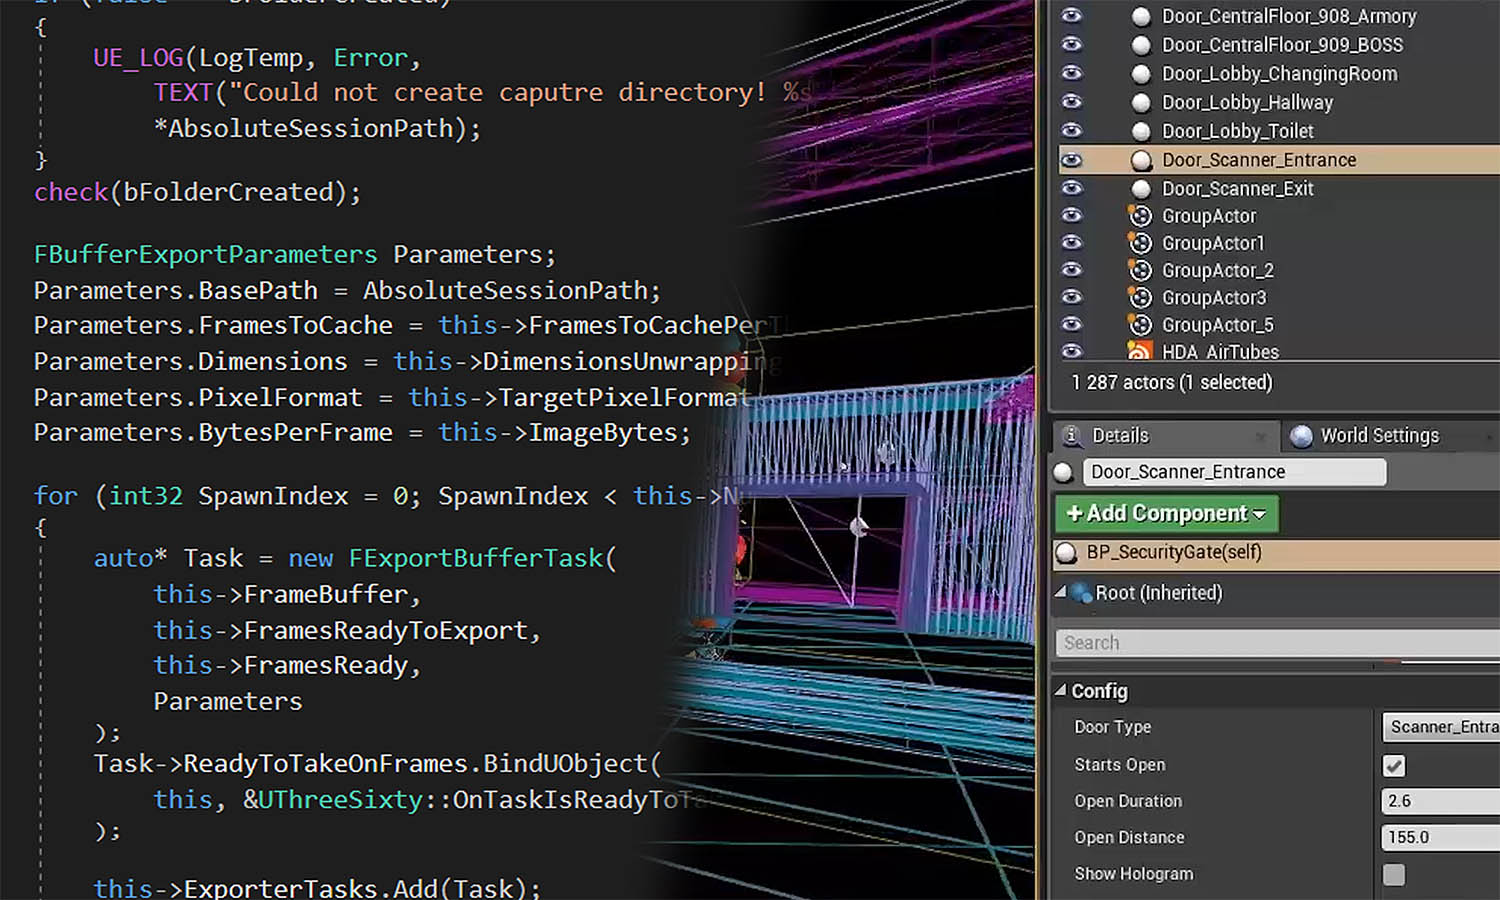Click the group icon beside GroupActor

tap(1140, 215)
